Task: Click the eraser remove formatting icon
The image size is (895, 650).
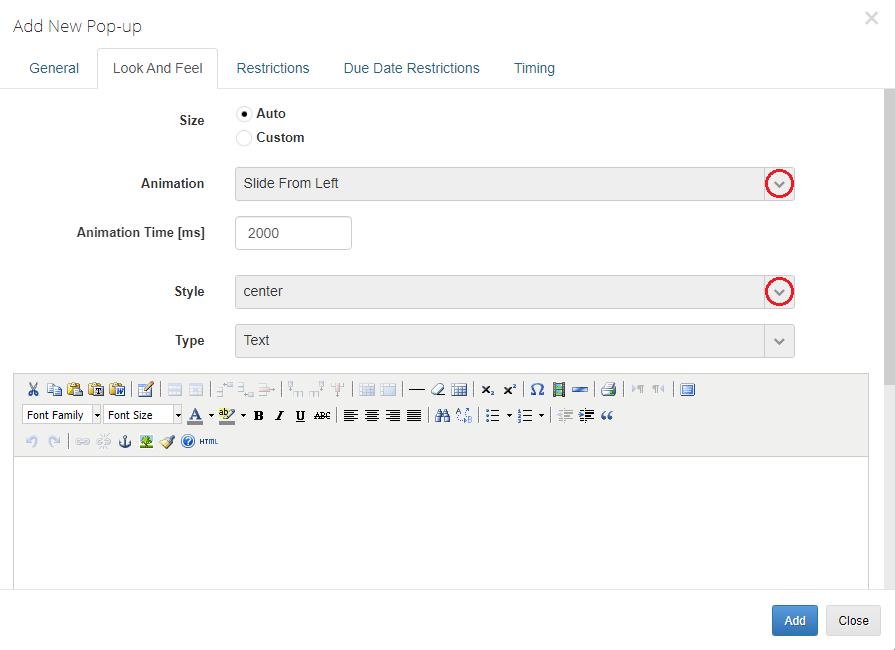Action: pyautogui.click(x=438, y=390)
